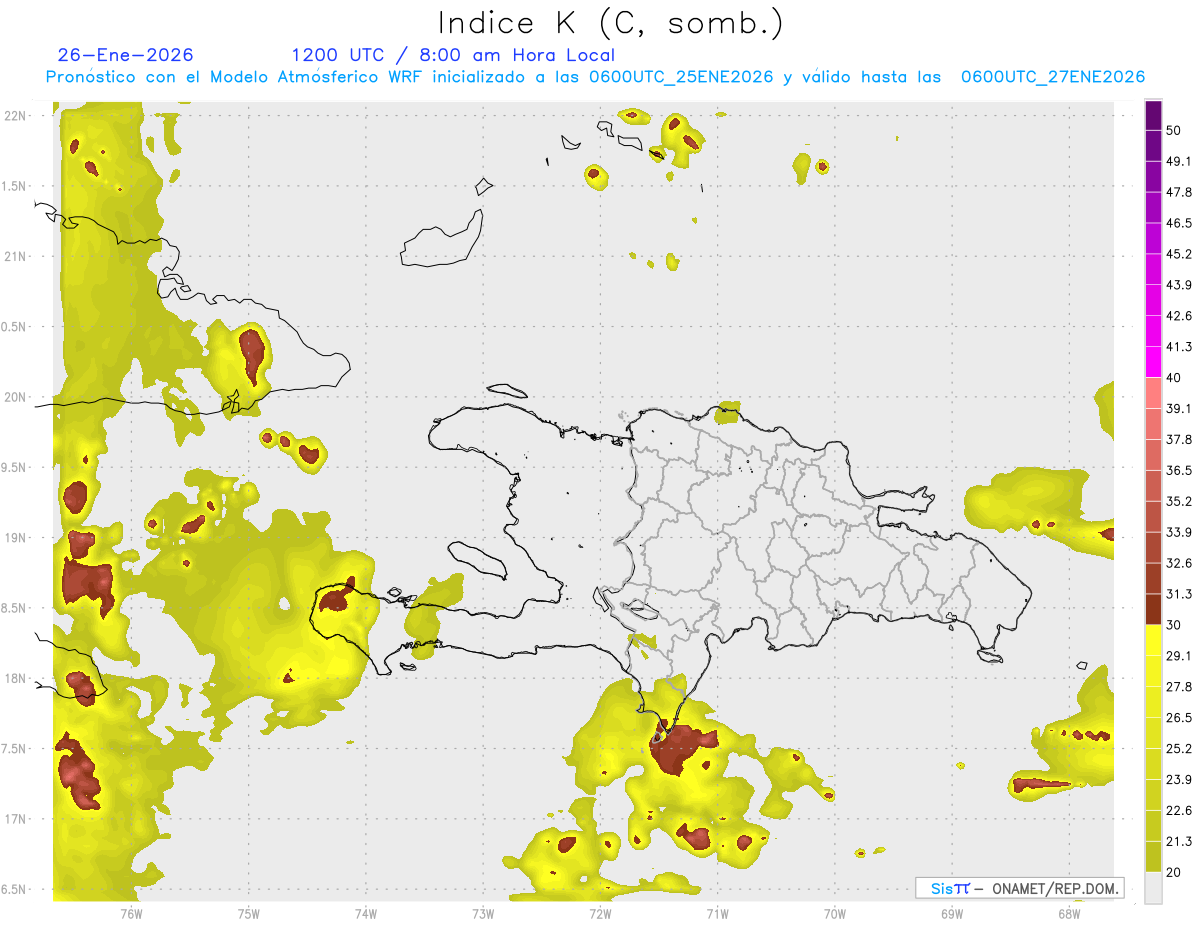Click the legend value "31.3"
The image size is (1200, 927).
(x=1179, y=594)
